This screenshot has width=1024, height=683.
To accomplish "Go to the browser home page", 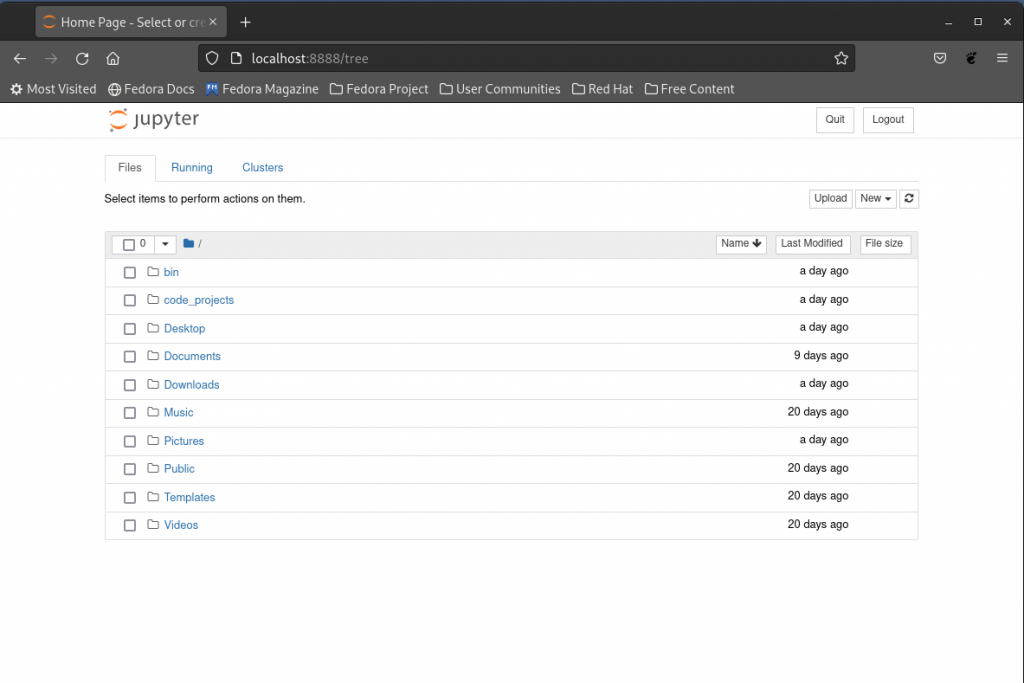I will point(113,58).
